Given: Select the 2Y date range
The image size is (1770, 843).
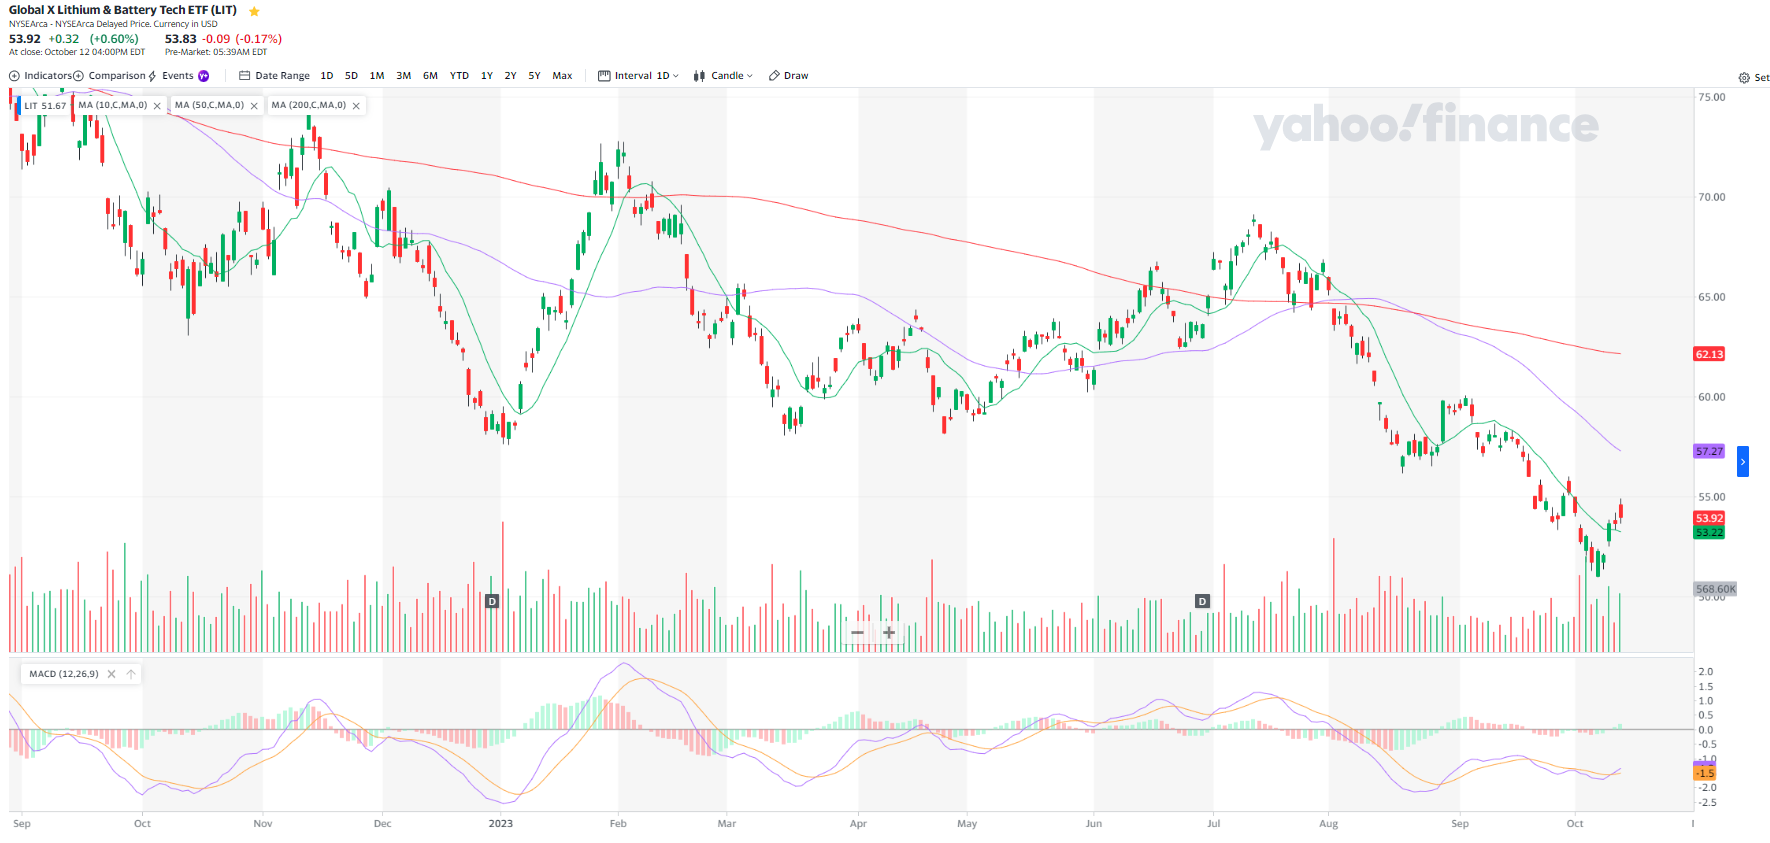Looking at the screenshot, I should [x=510, y=76].
